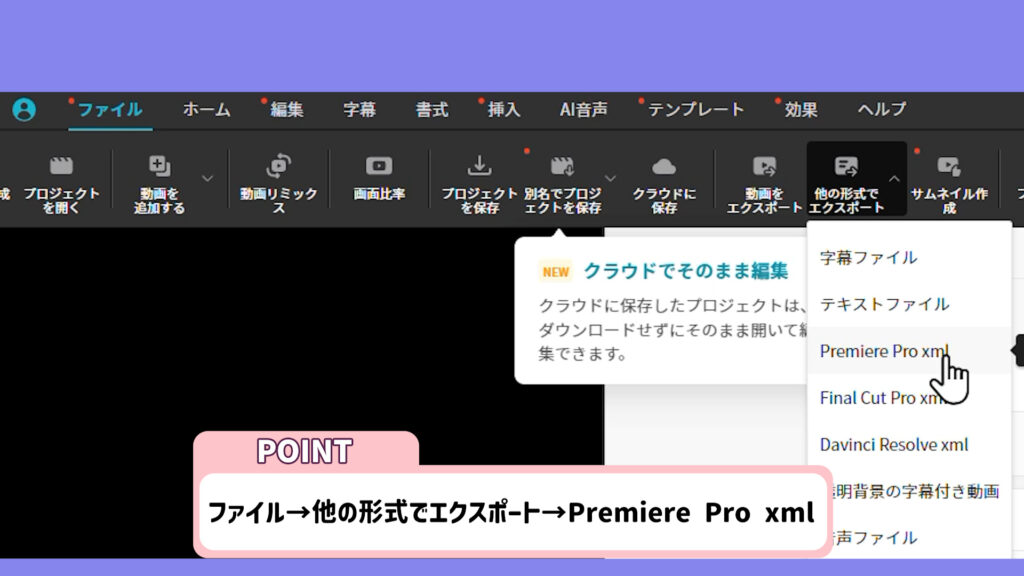Image resolution: width=1024 pixels, height=576 pixels.
Task: Choose Davinci Resolve xml export option
Action: (909, 445)
